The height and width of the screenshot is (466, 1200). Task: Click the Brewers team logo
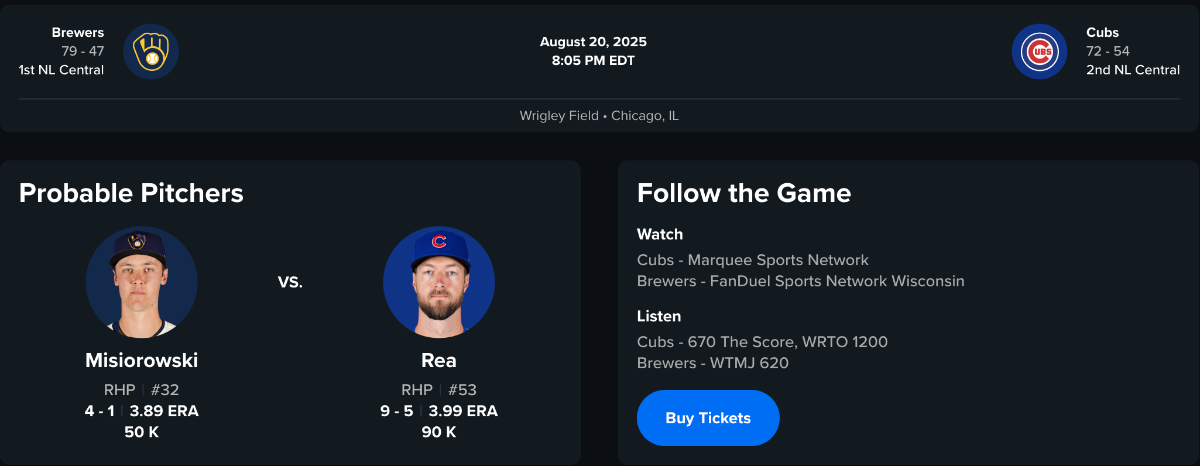coord(151,52)
